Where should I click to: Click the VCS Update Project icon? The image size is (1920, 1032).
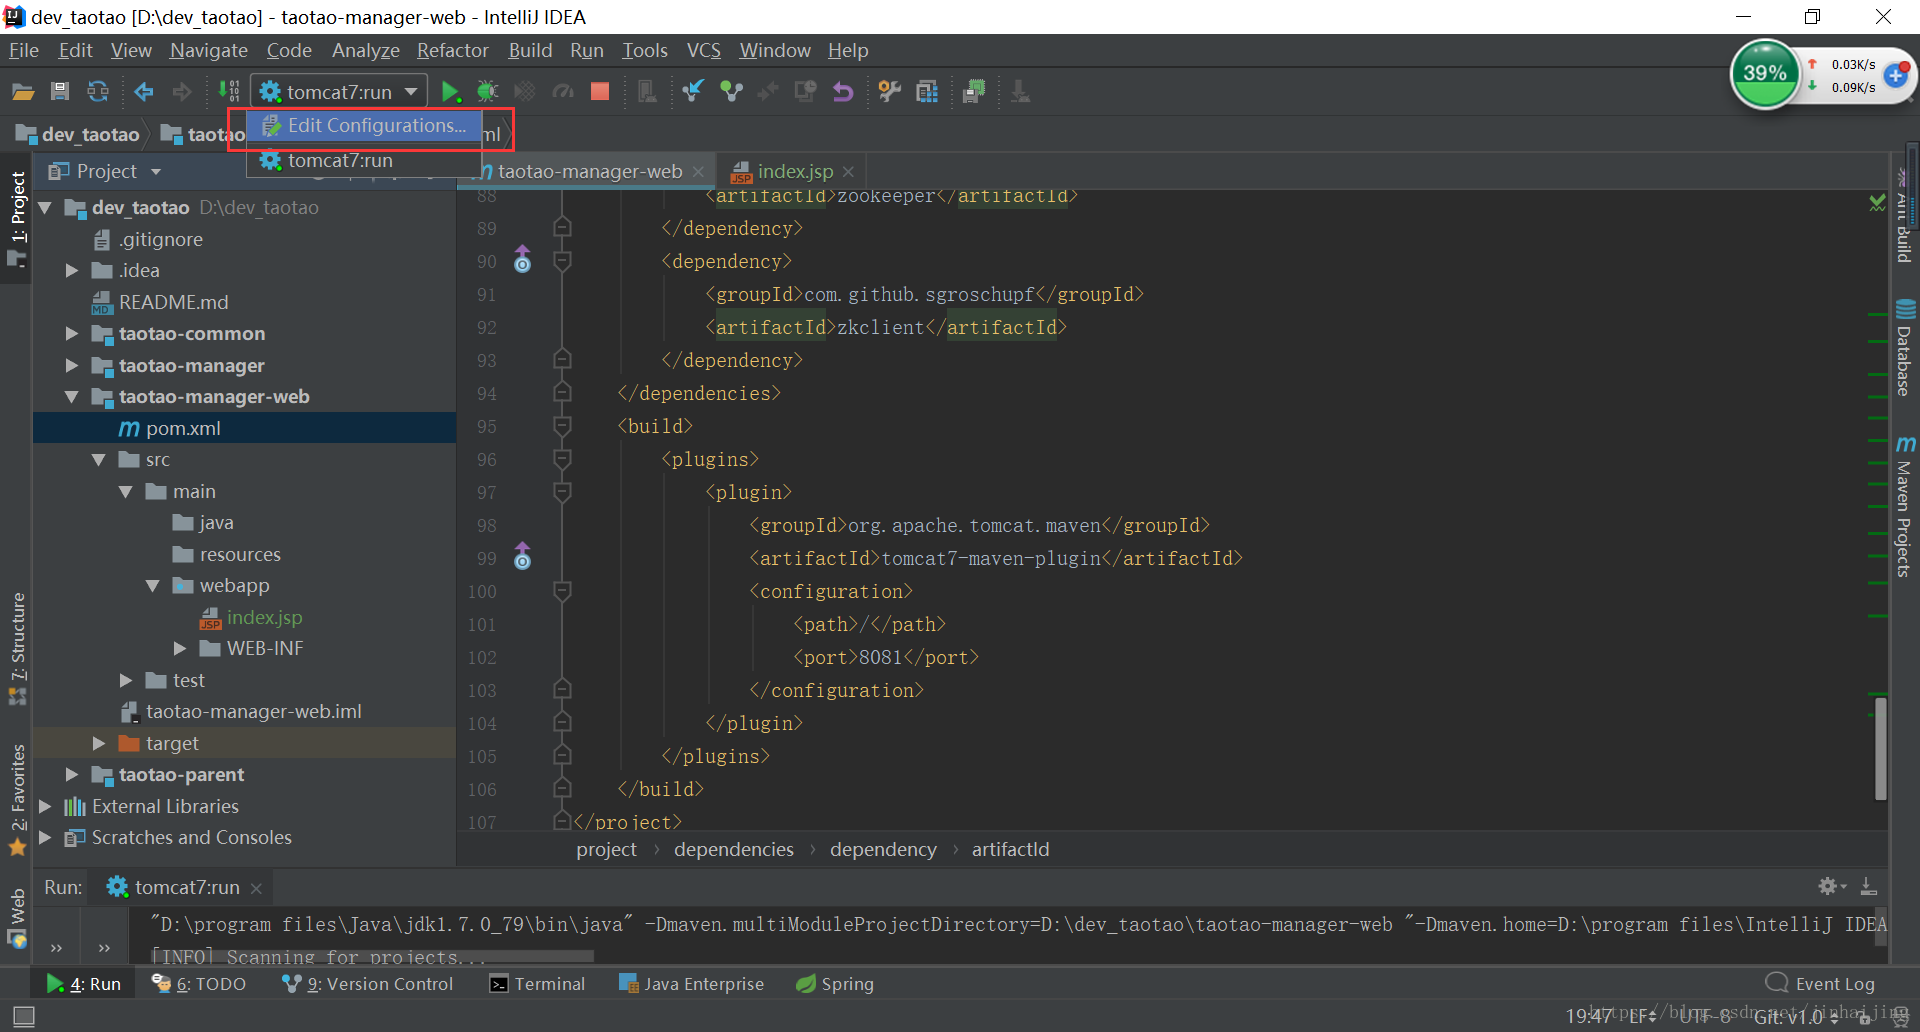click(692, 92)
